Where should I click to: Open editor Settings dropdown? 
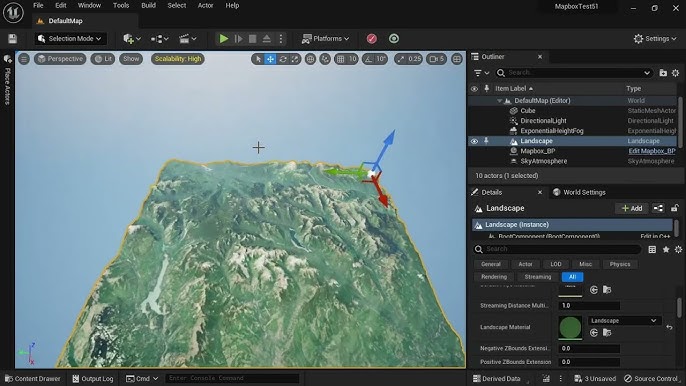pos(654,39)
